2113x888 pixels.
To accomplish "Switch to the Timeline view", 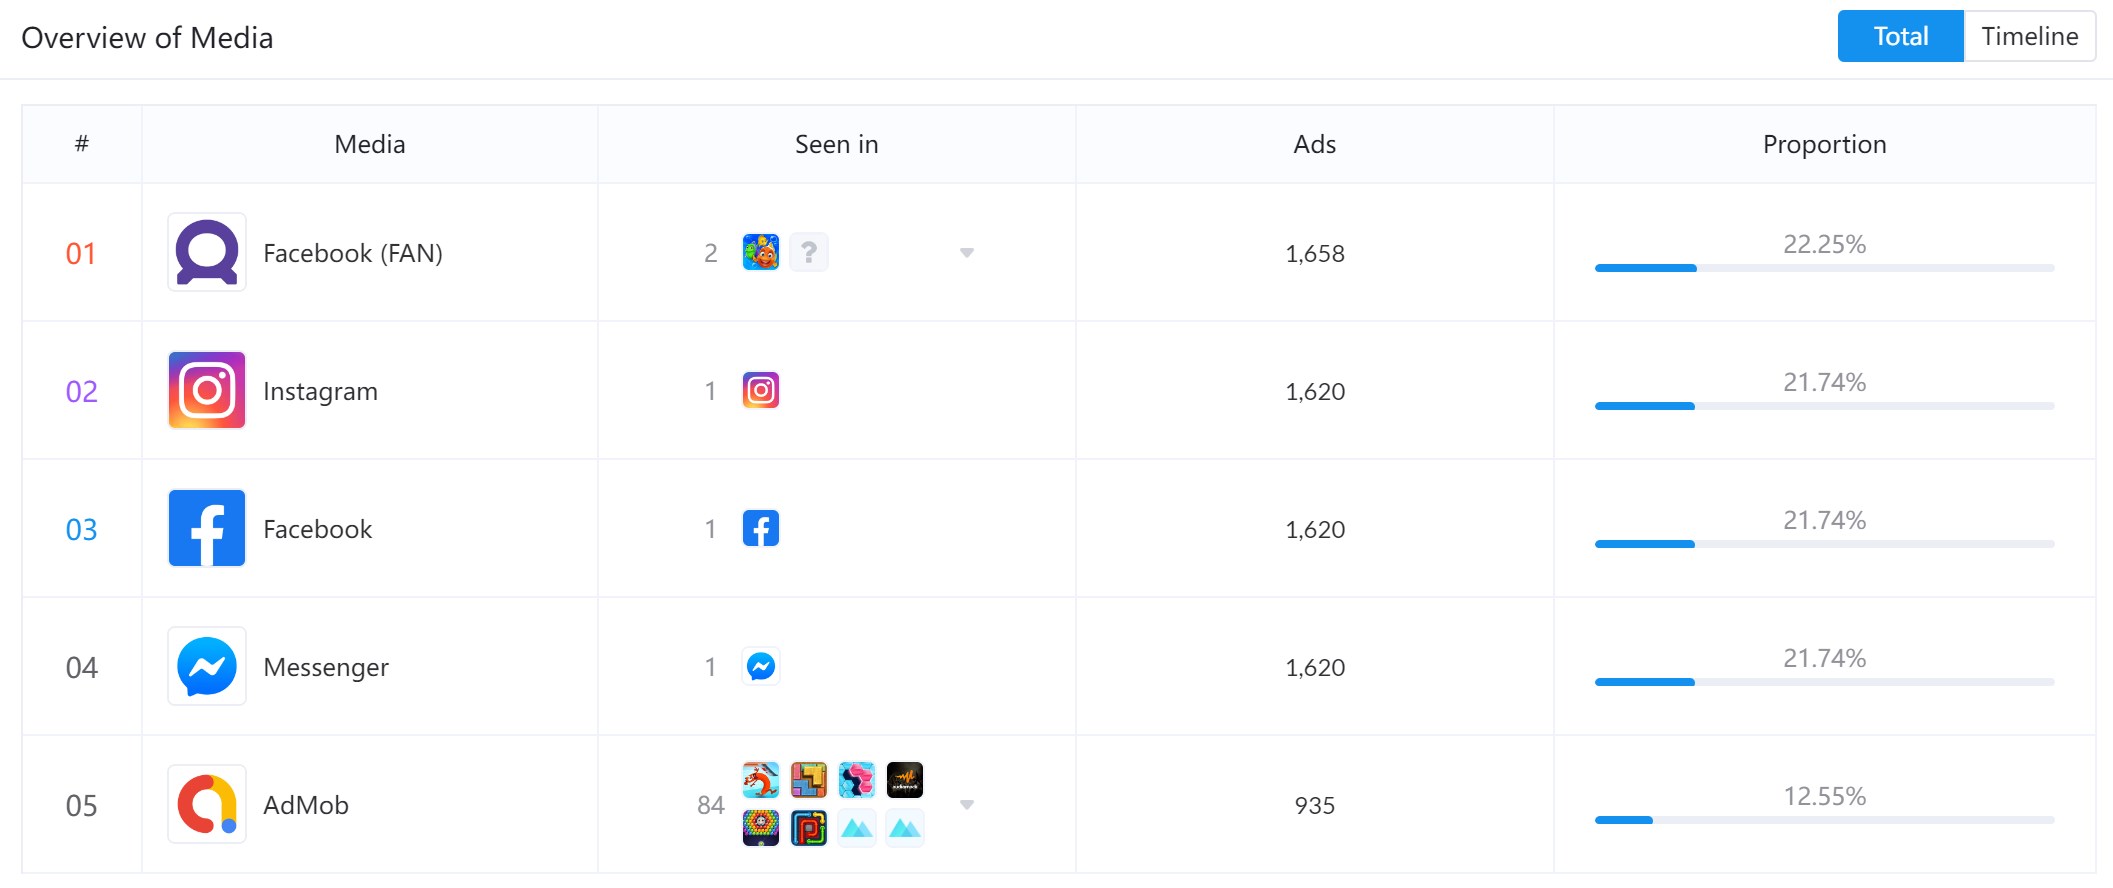I will click(2030, 37).
